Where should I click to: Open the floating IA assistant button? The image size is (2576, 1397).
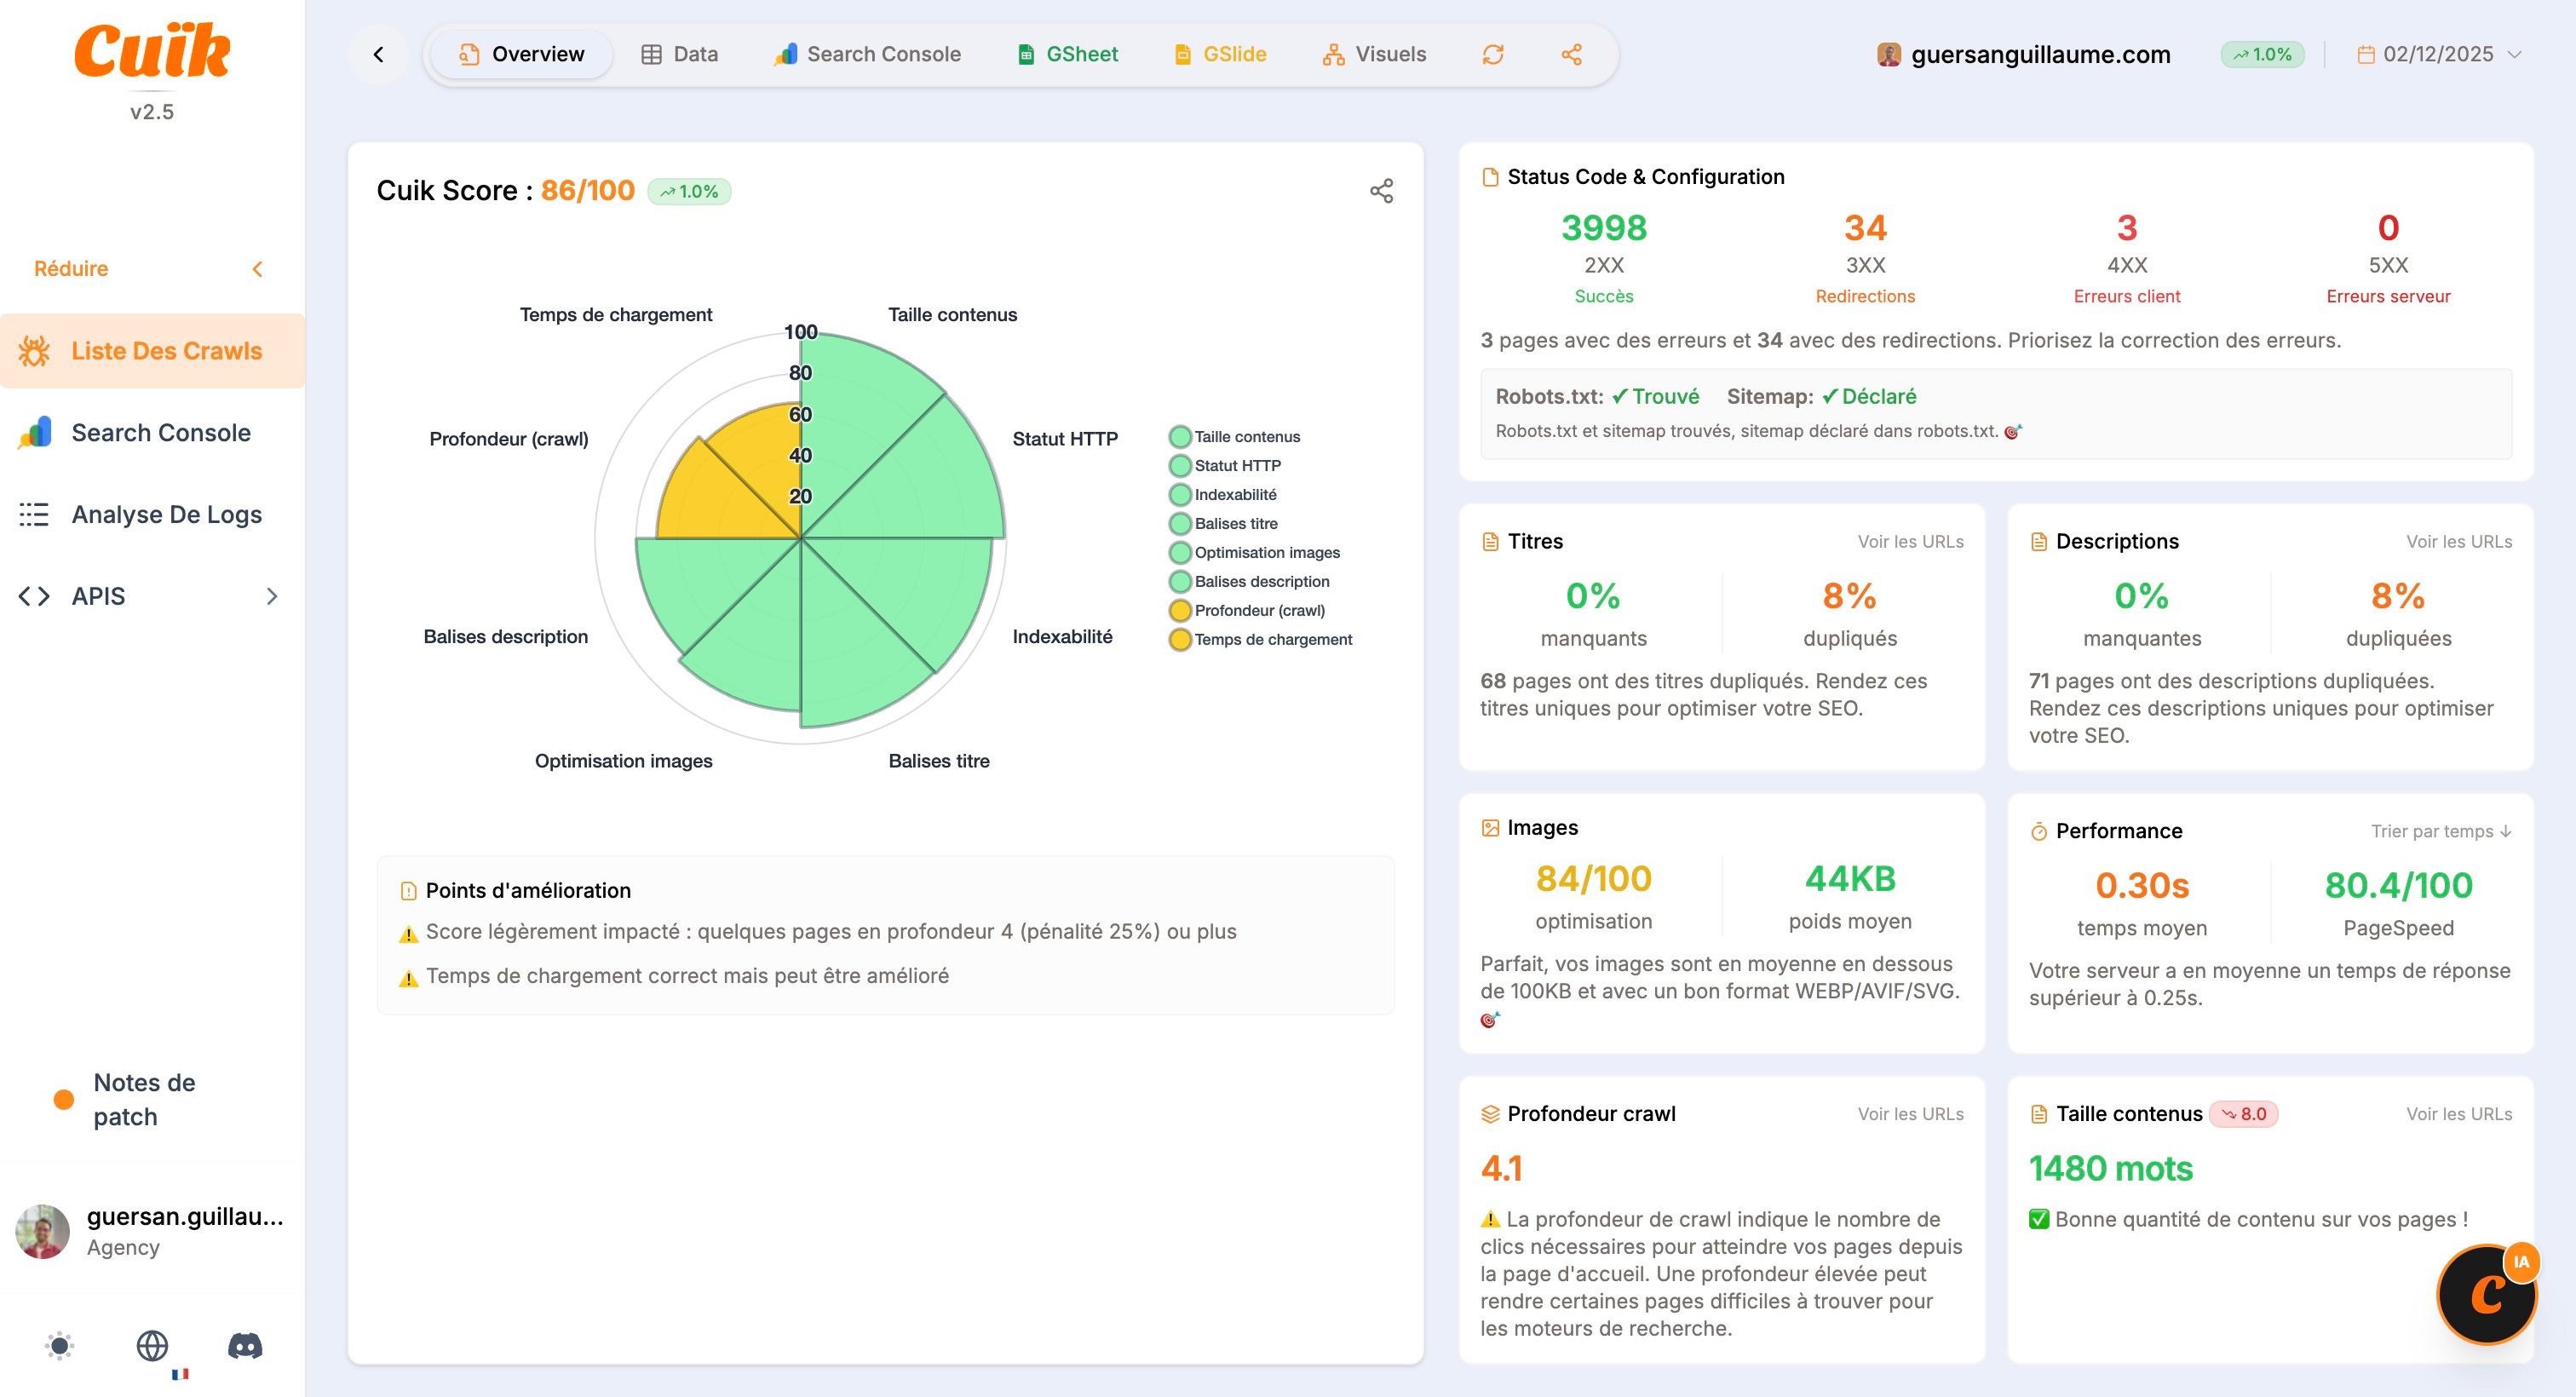[2486, 1294]
